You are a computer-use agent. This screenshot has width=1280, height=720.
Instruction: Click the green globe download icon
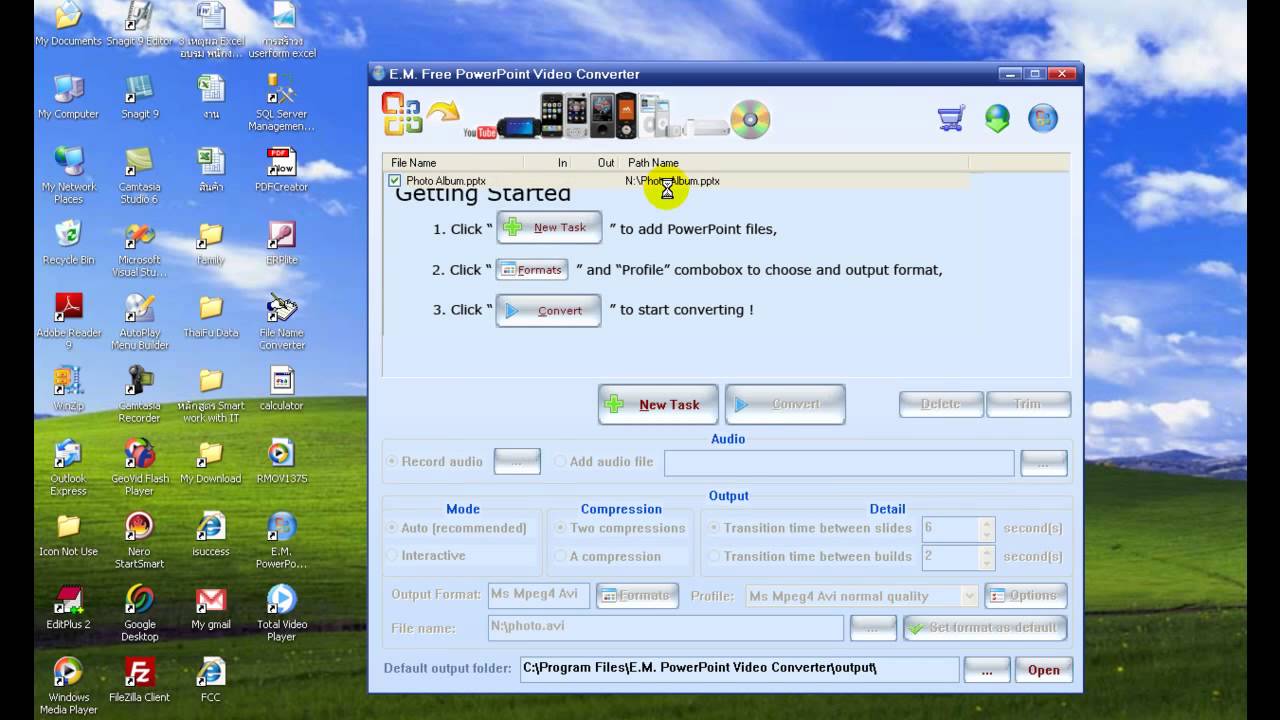point(997,119)
